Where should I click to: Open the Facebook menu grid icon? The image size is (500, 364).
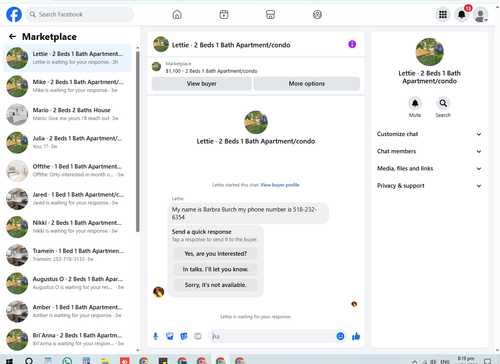pyautogui.click(x=443, y=15)
